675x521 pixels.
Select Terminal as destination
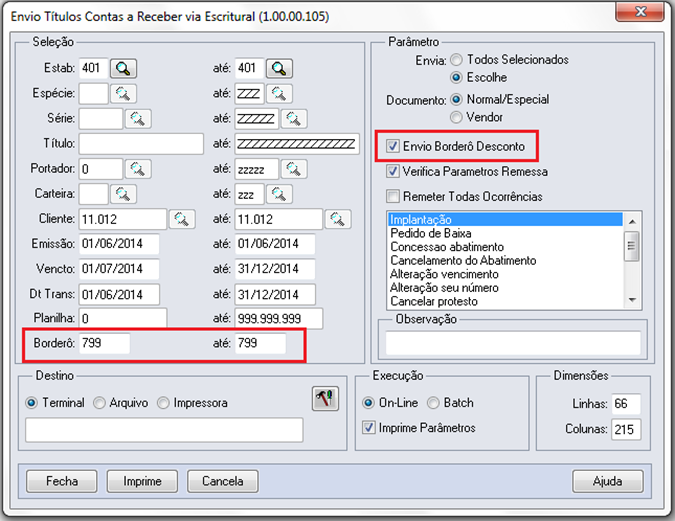click(x=31, y=403)
